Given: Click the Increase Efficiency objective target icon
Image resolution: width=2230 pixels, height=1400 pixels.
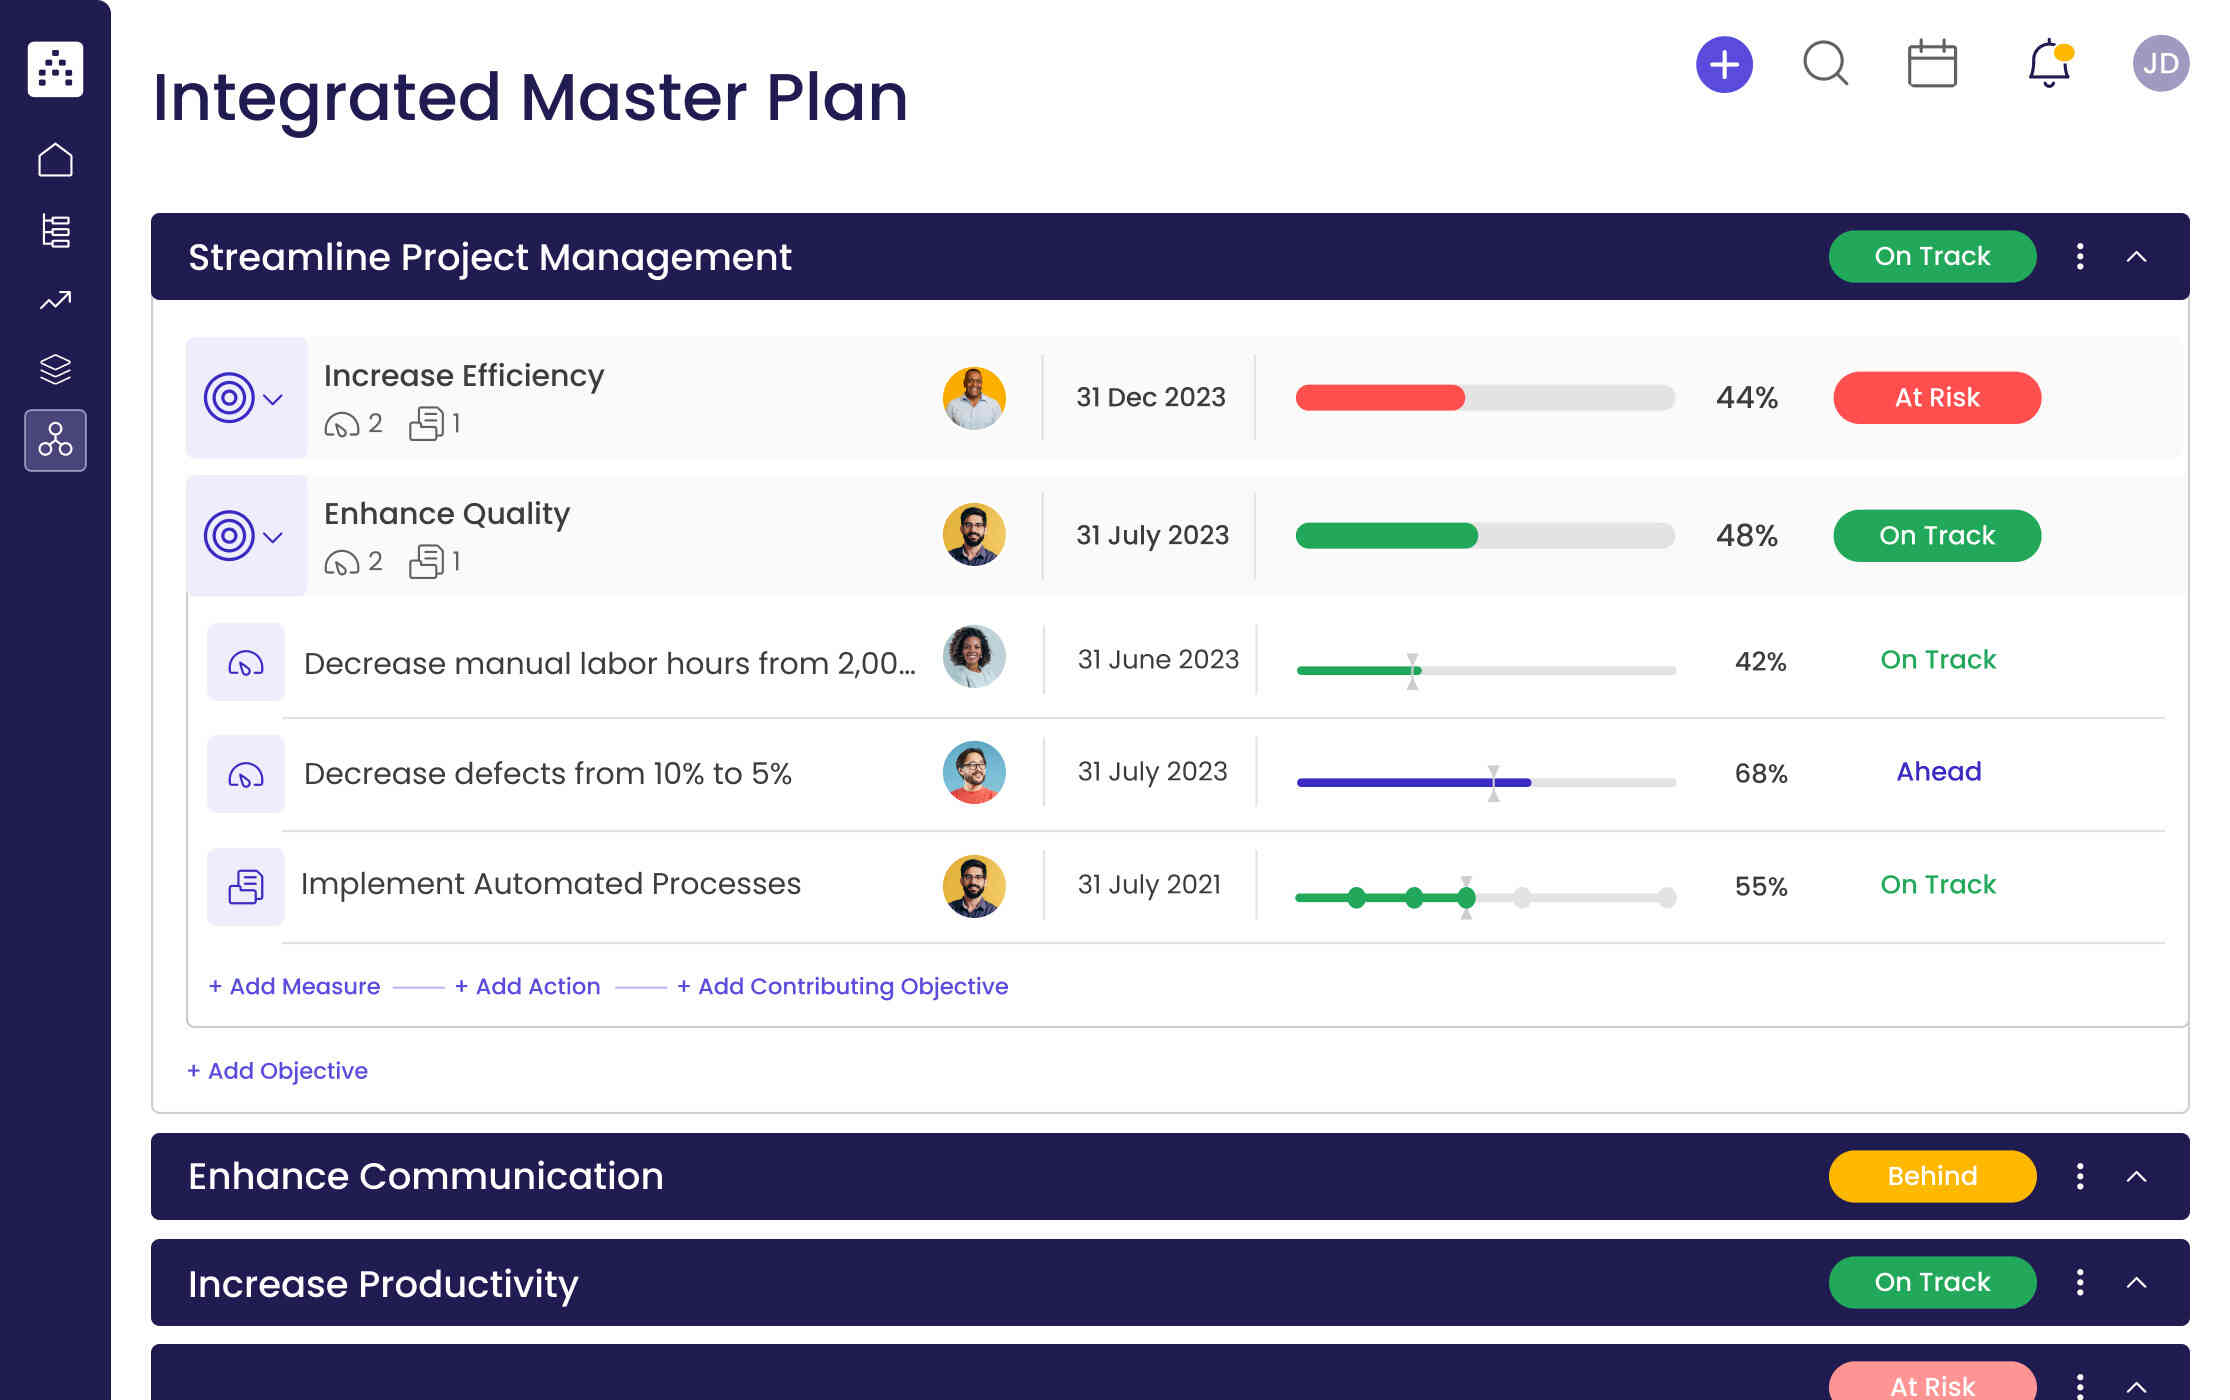Looking at the screenshot, I should [231, 397].
